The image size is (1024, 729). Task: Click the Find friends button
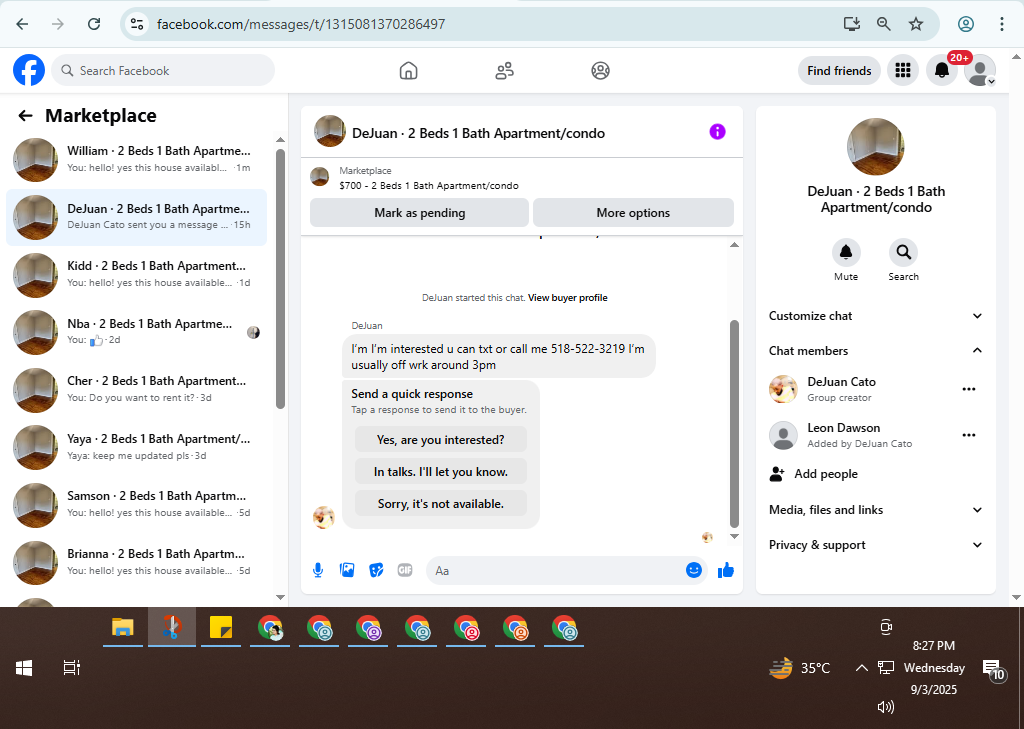839,71
